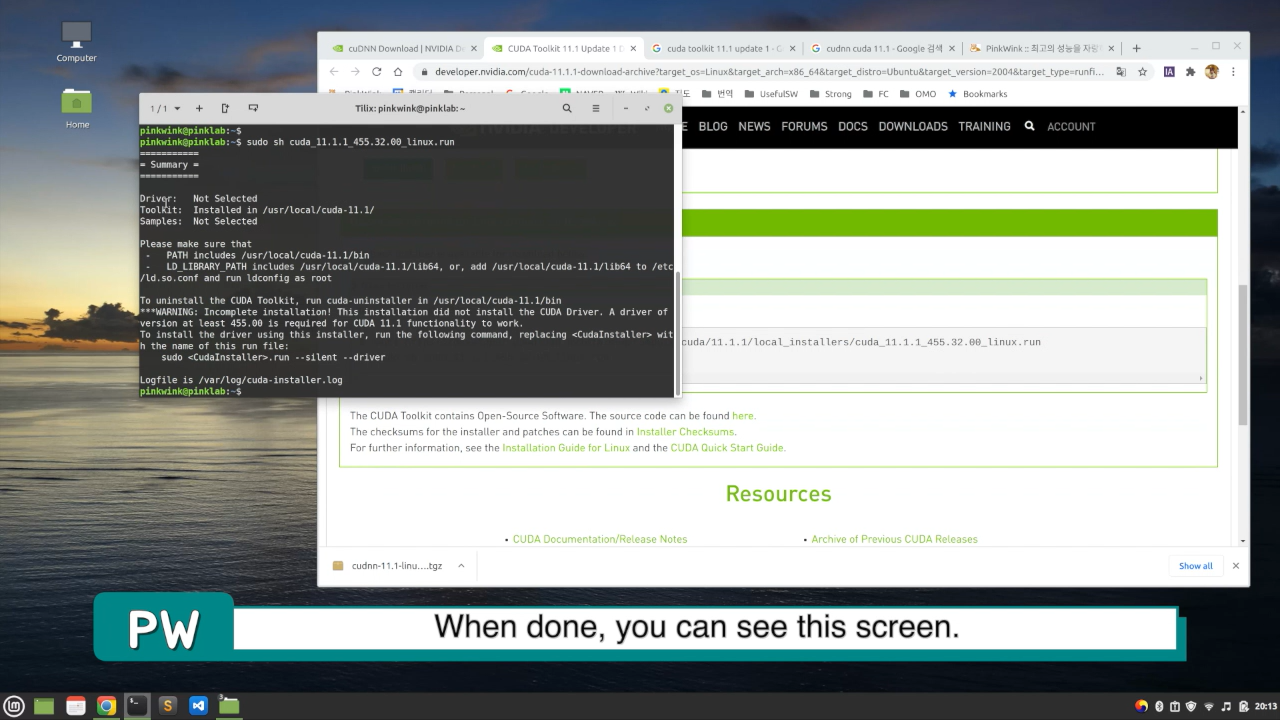Viewport: 1280px width, 720px height.
Task: Open the Chrome extensions puzzle icon
Action: (x=1190, y=72)
